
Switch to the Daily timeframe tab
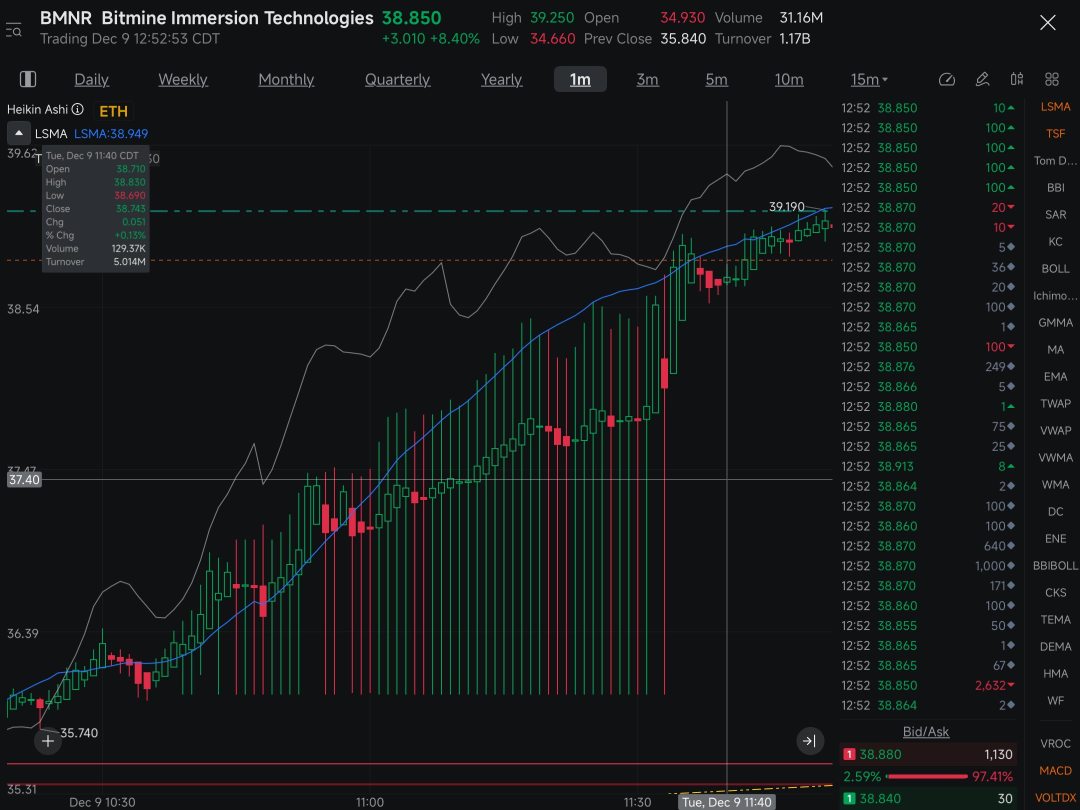click(92, 80)
